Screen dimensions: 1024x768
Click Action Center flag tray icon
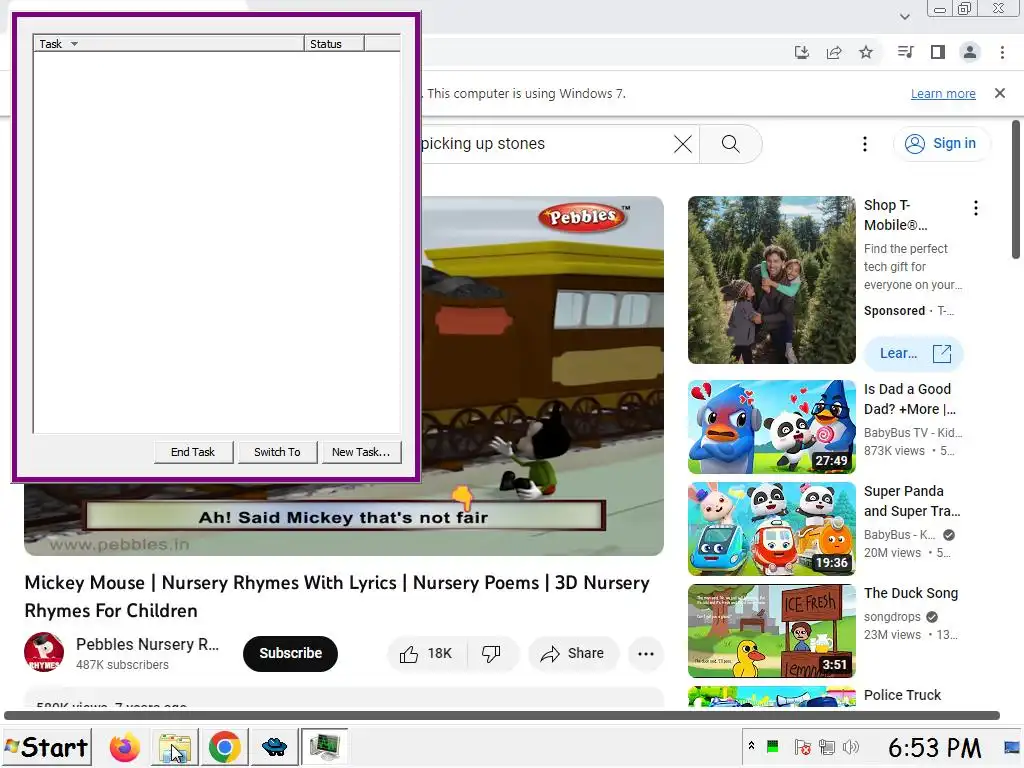click(803, 747)
